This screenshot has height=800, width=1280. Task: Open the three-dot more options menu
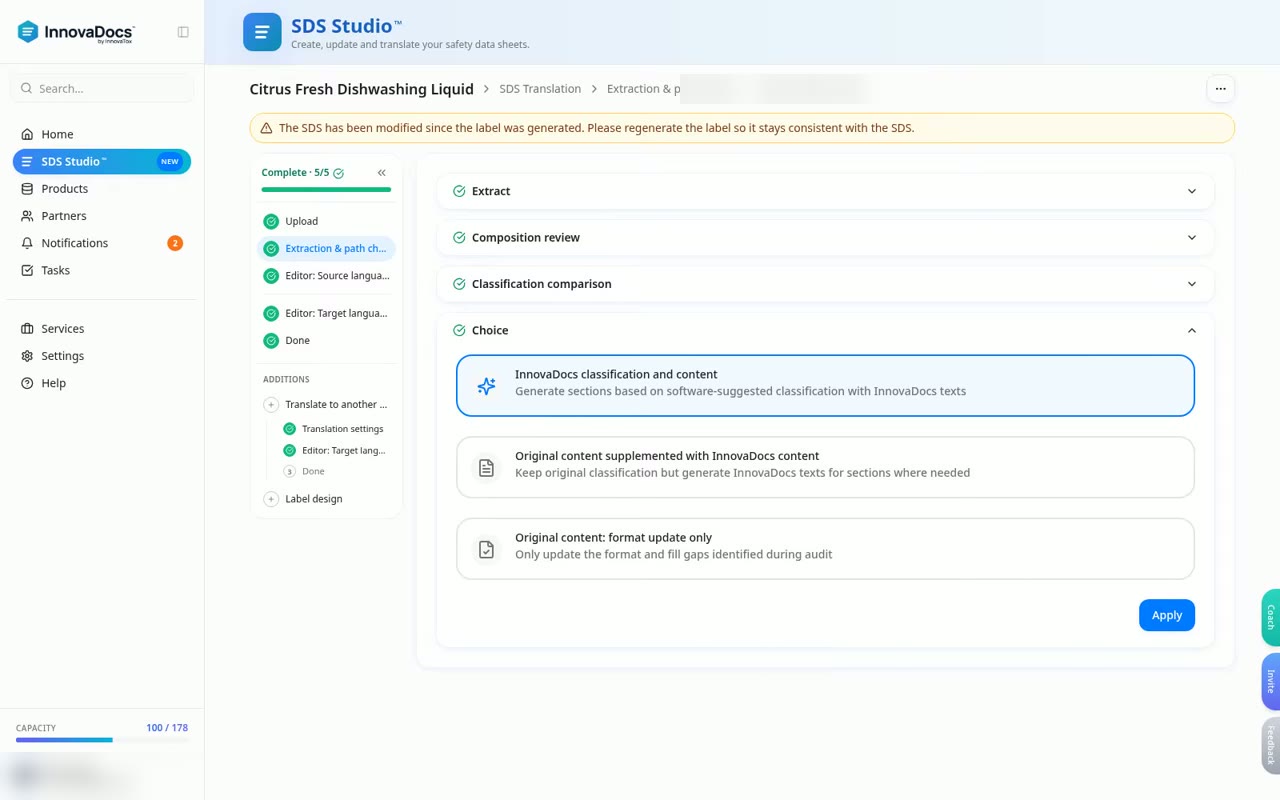click(1220, 89)
